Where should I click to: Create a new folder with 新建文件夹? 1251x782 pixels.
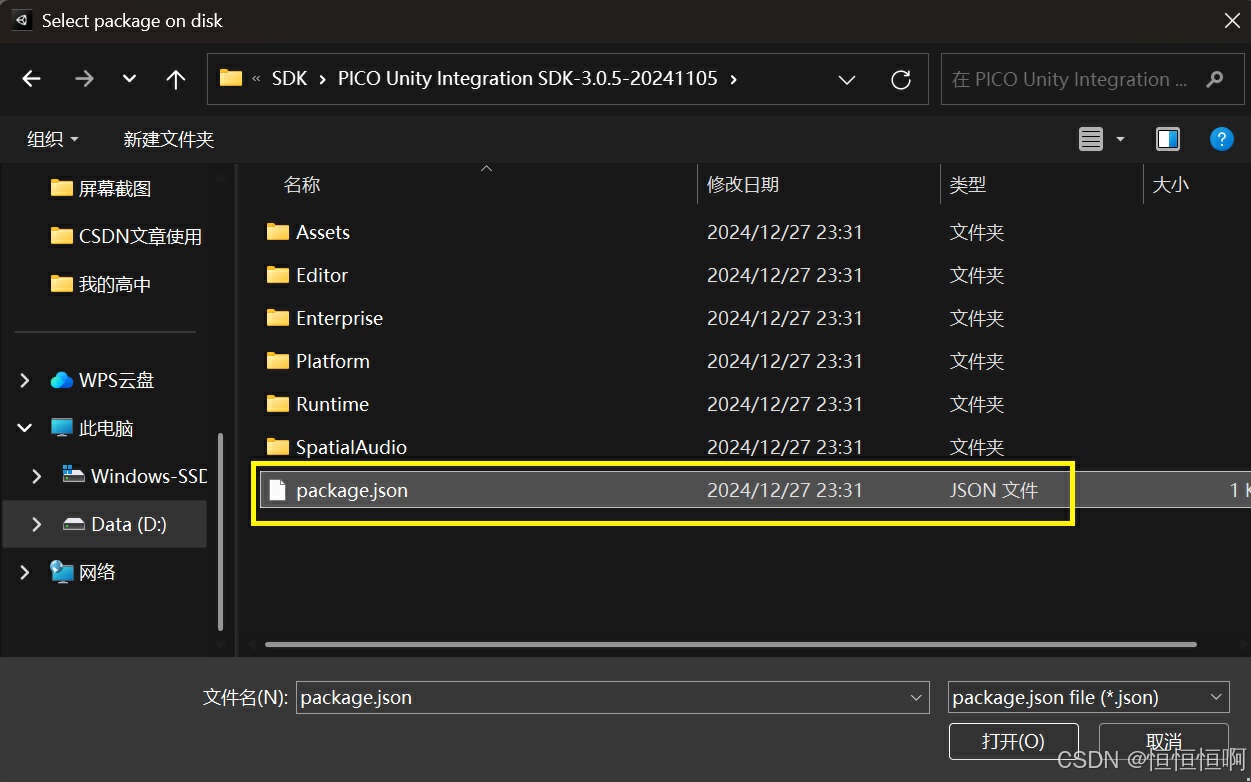168,139
